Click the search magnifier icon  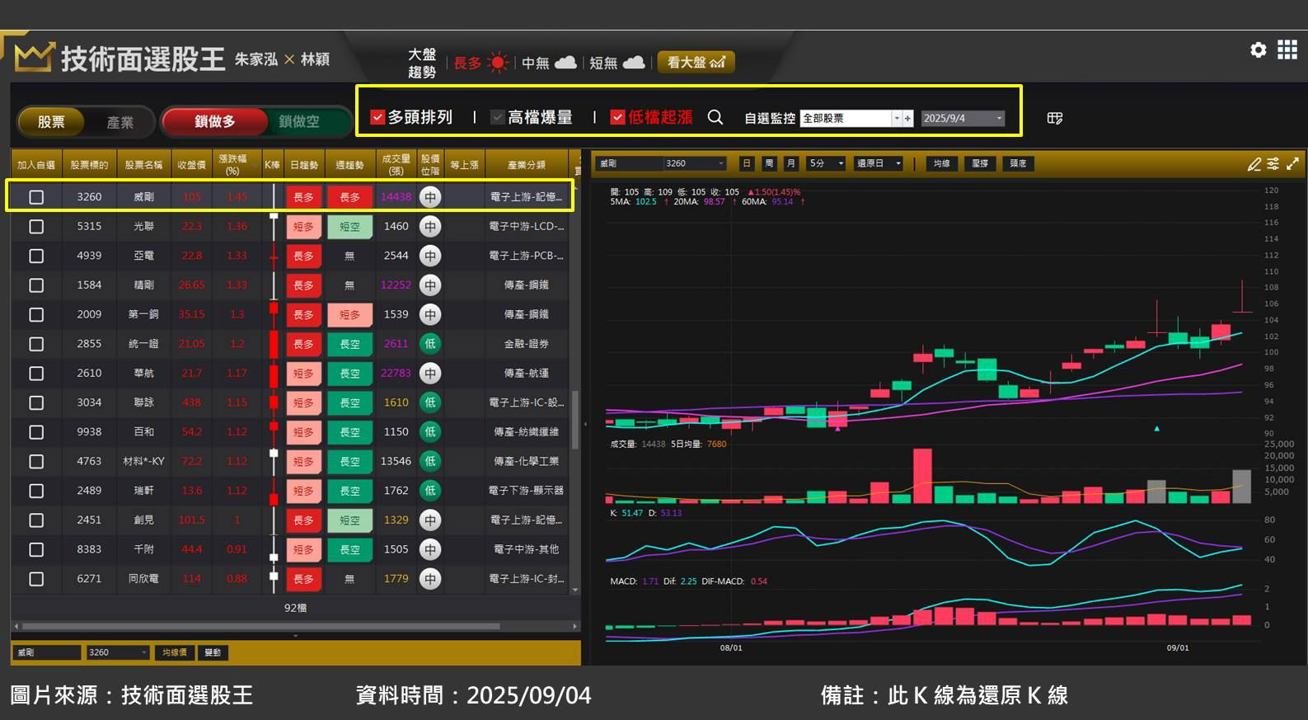[715, 117]
